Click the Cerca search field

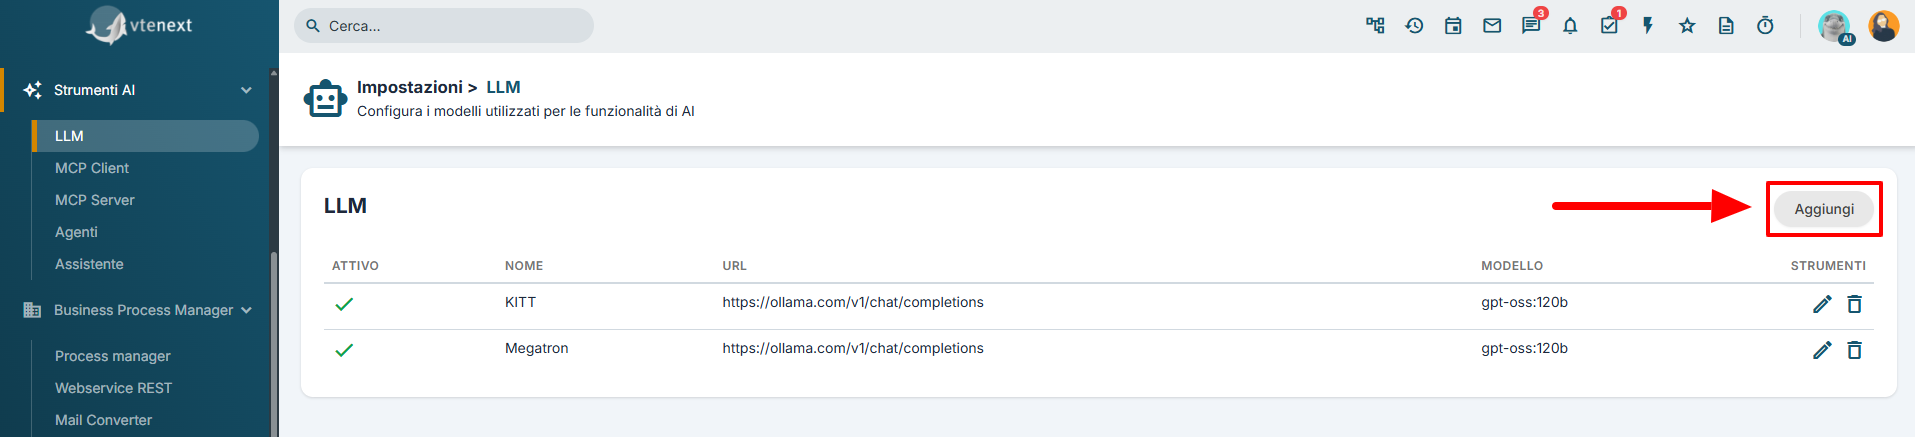pos(444,26)
